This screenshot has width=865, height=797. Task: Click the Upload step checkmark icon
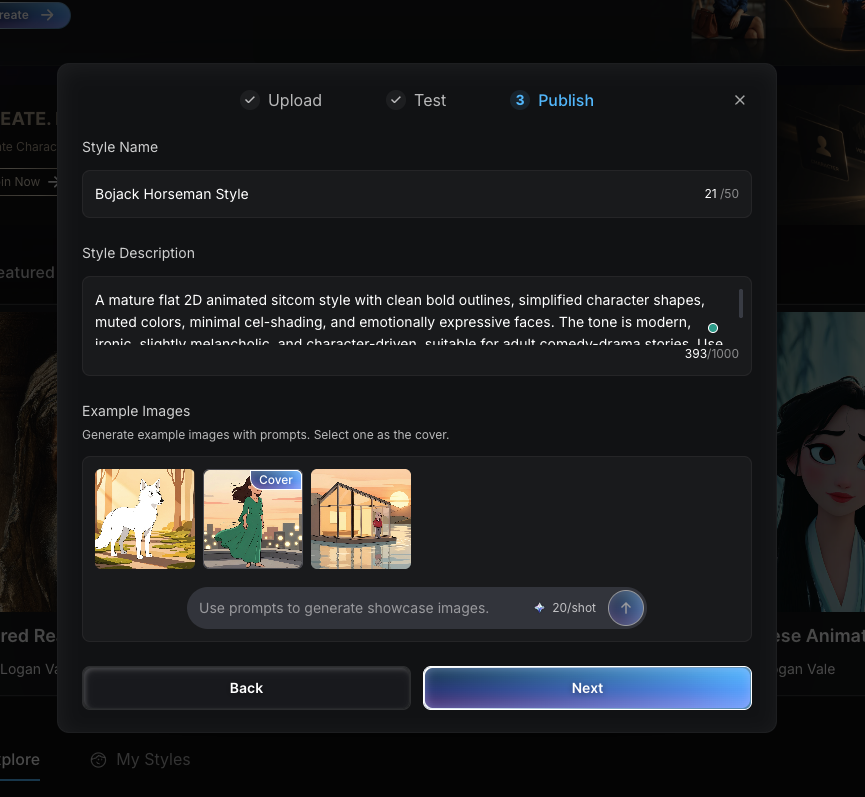point(250,100)
